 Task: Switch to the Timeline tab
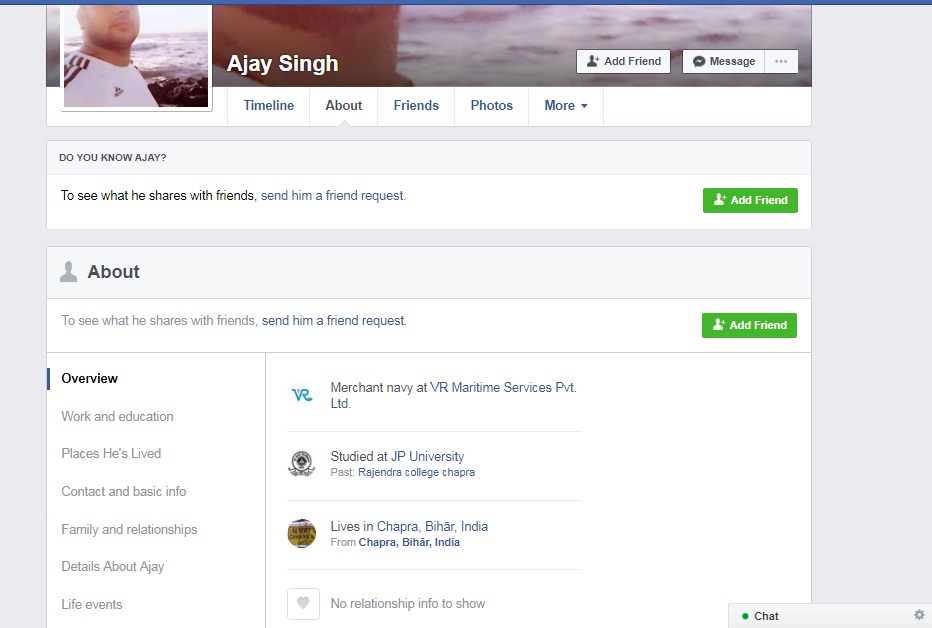tap(269, 106)
